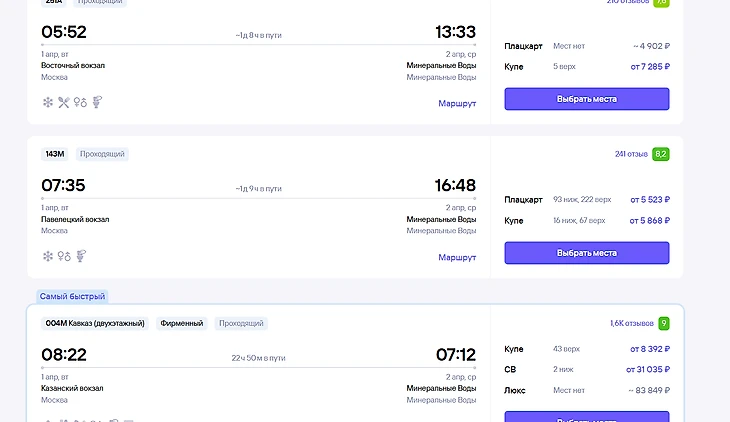Select СВ fare от 31 035 ₽

tap(647, 369)
